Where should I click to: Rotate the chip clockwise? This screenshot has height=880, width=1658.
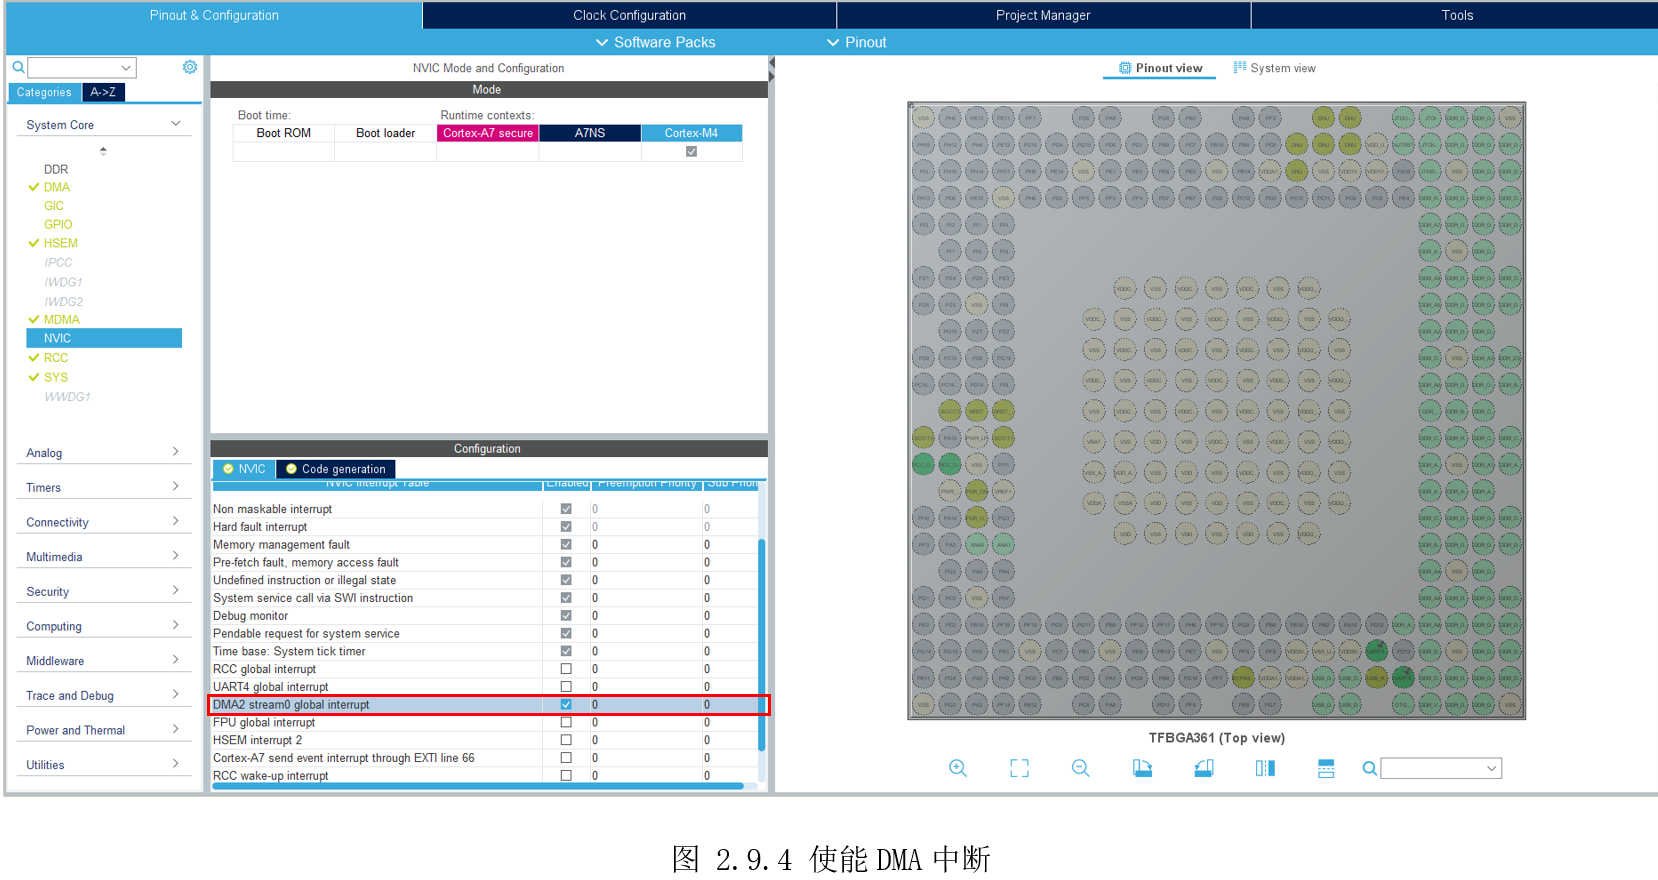click(x=1142, y=768)
